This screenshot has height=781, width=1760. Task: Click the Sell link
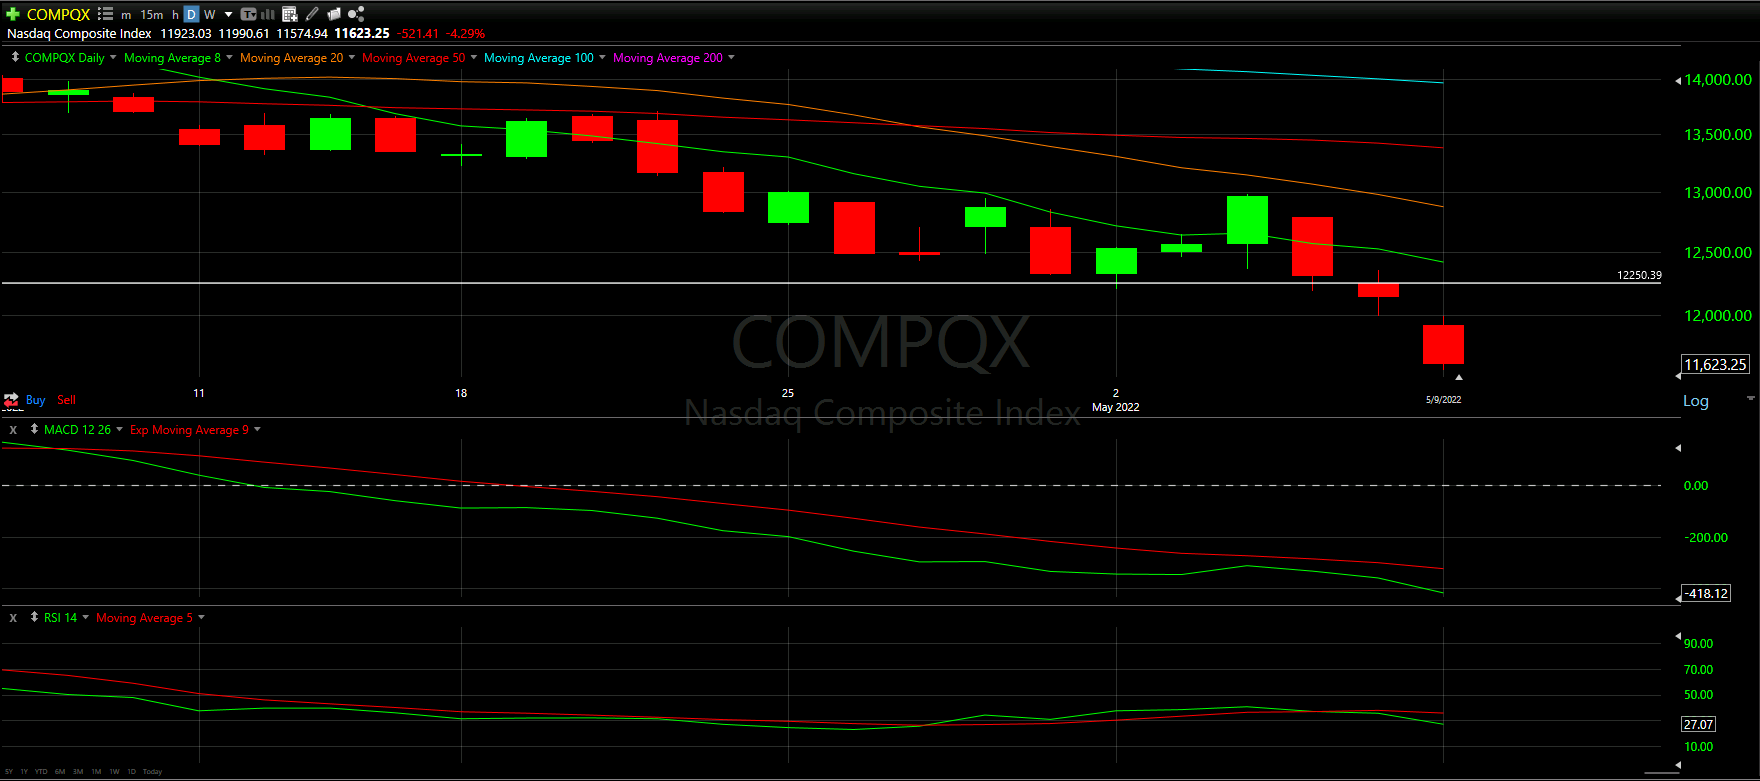point(66,399)
